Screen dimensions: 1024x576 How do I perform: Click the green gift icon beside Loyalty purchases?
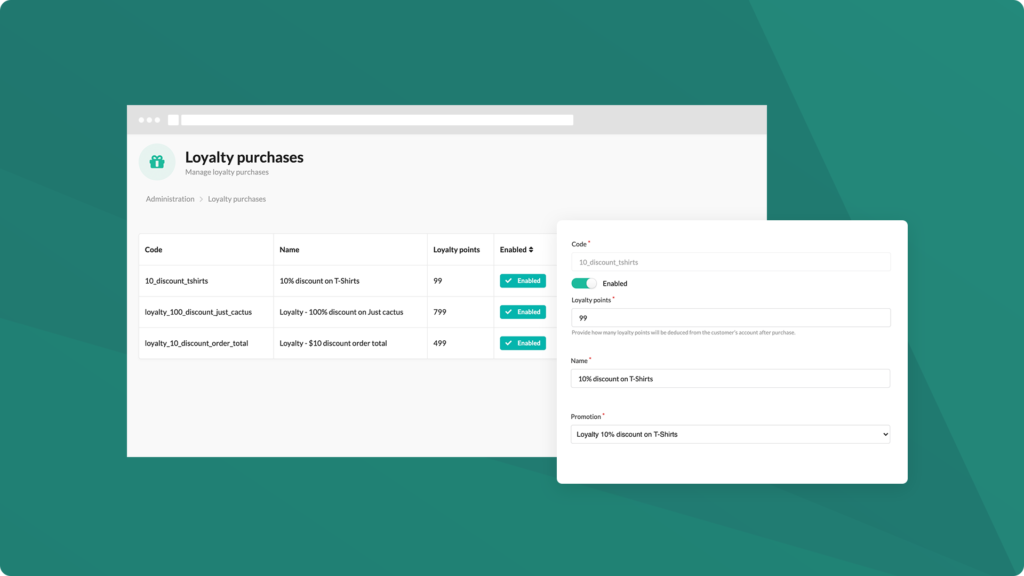point(157,162)
